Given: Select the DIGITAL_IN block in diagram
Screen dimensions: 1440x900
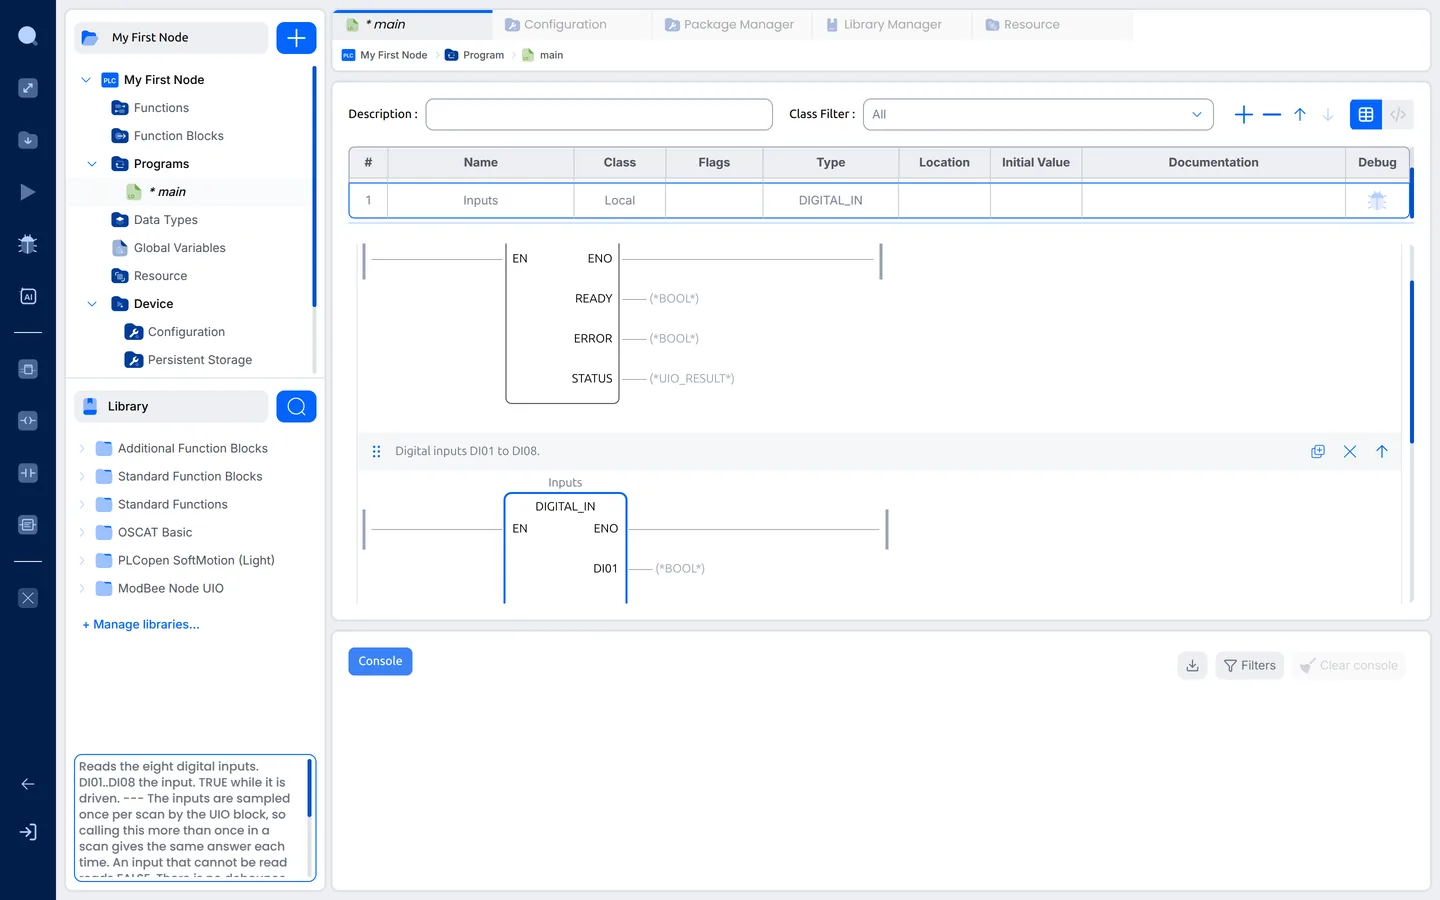Looking at the screenshot, I should click(x=566, y=548).
